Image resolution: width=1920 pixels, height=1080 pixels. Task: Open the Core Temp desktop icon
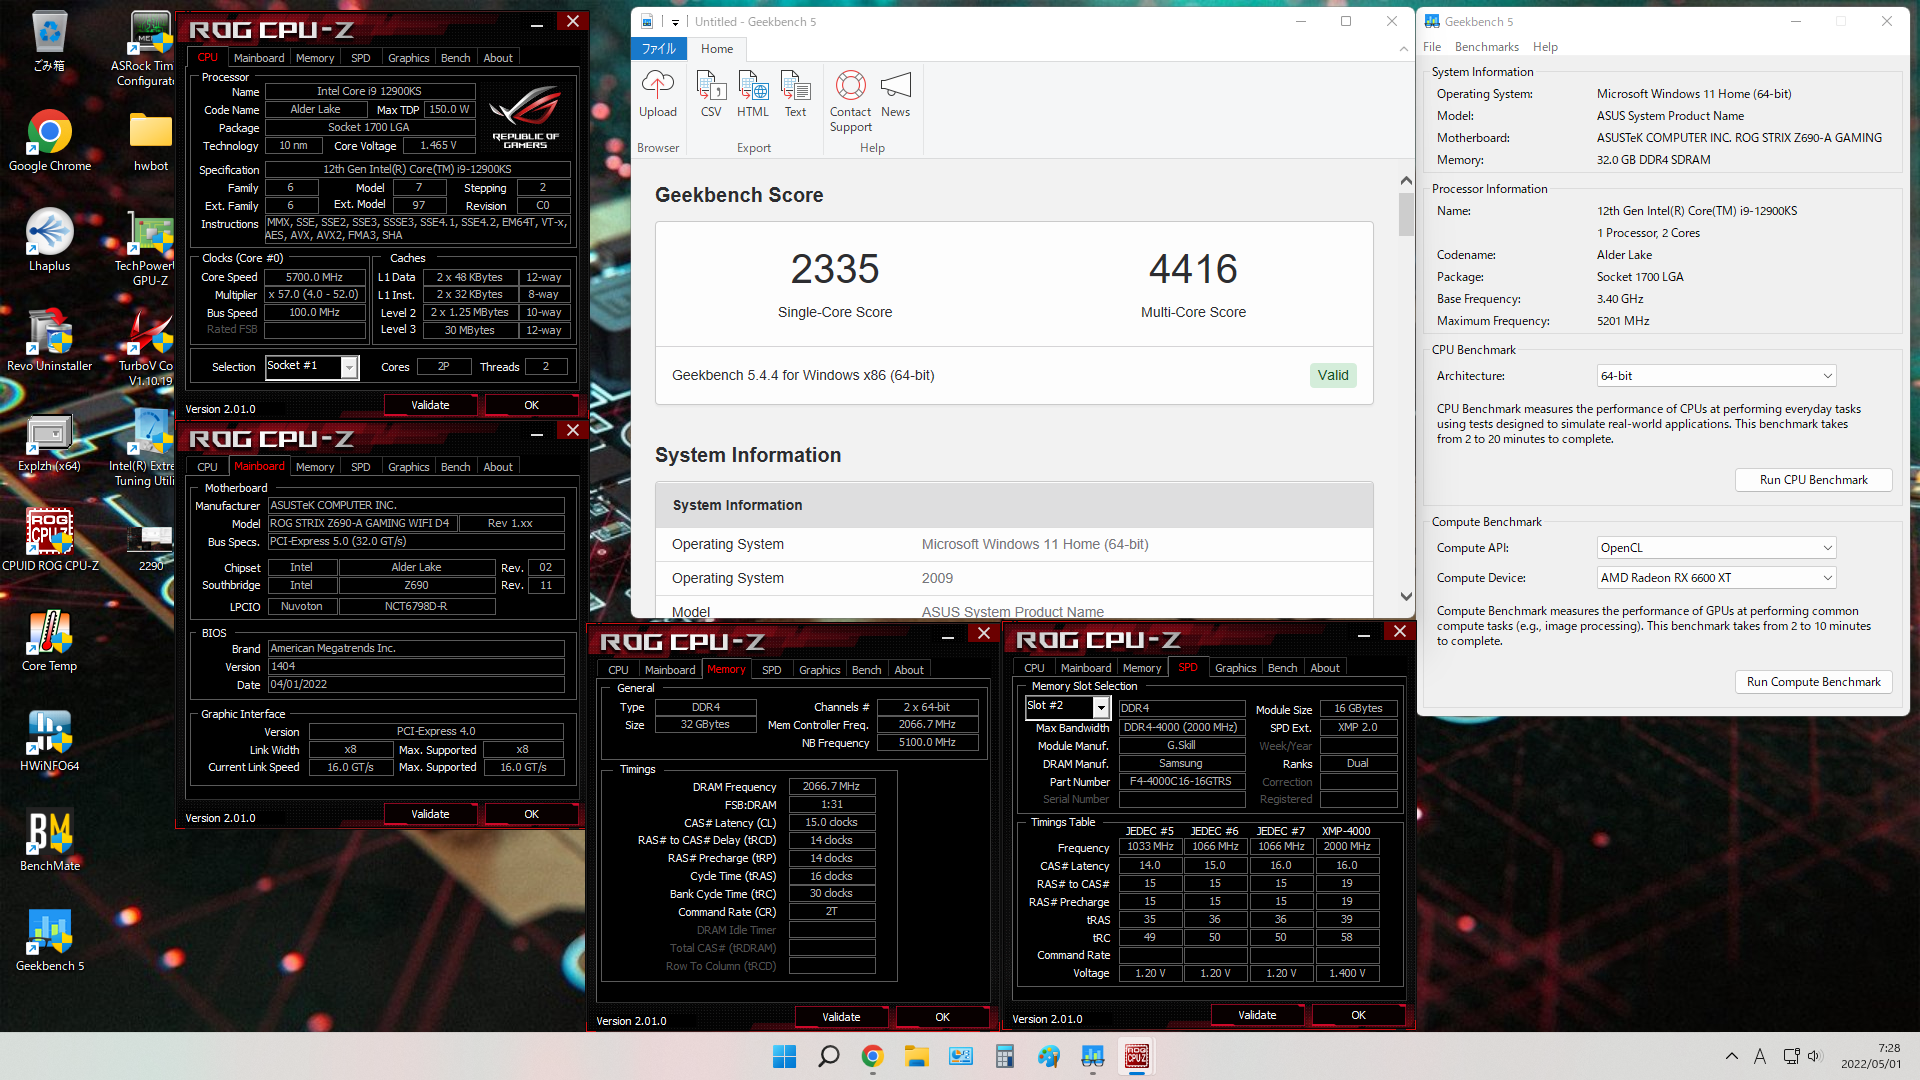[x=50, y=641]
